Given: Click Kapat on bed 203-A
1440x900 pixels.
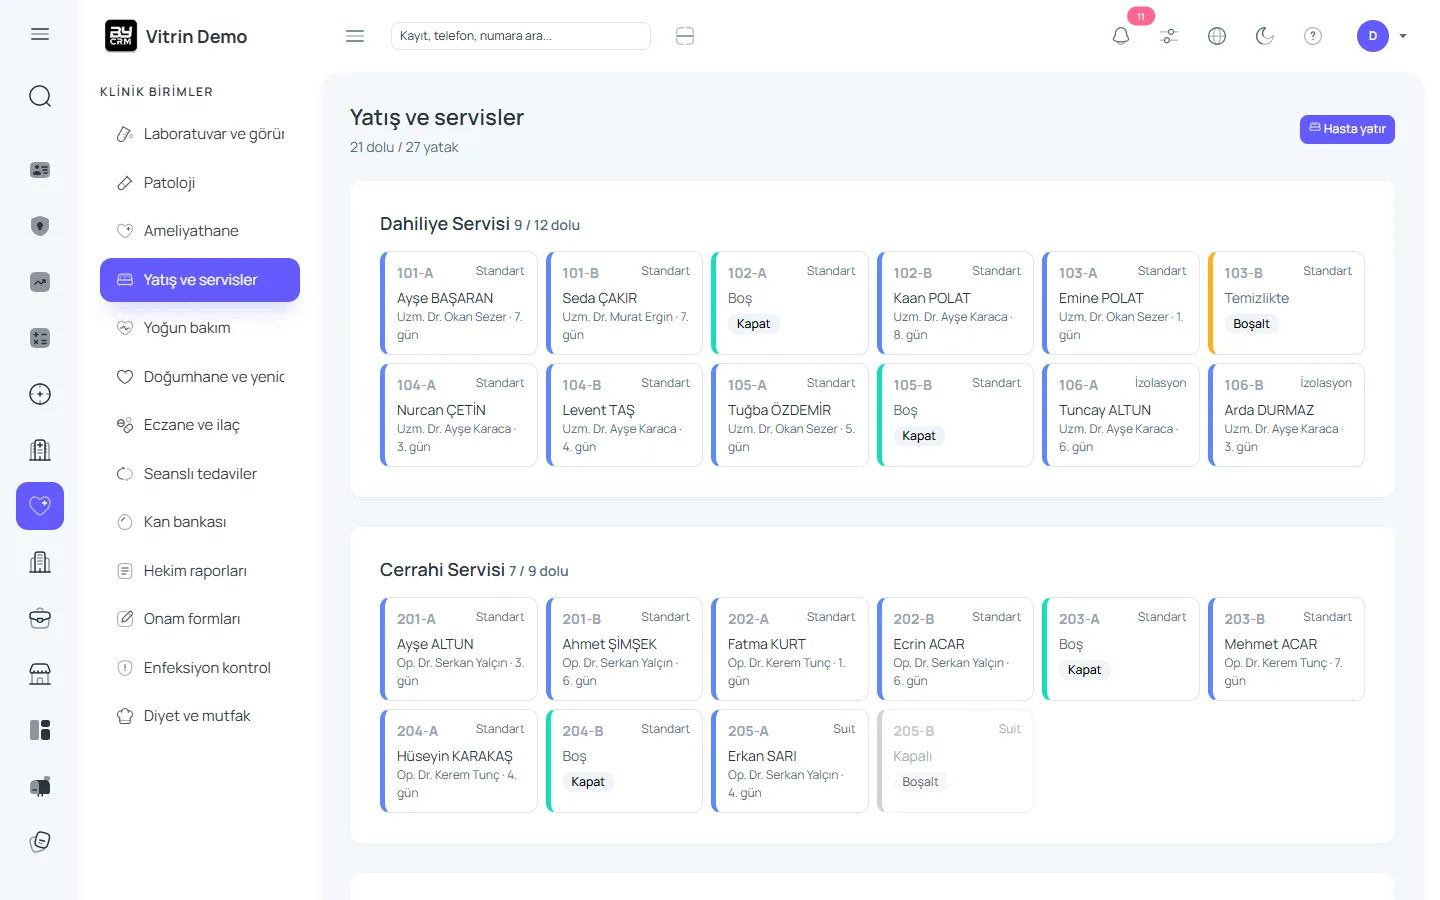Looking at the screenshot, I should (x=1084, y=670).
